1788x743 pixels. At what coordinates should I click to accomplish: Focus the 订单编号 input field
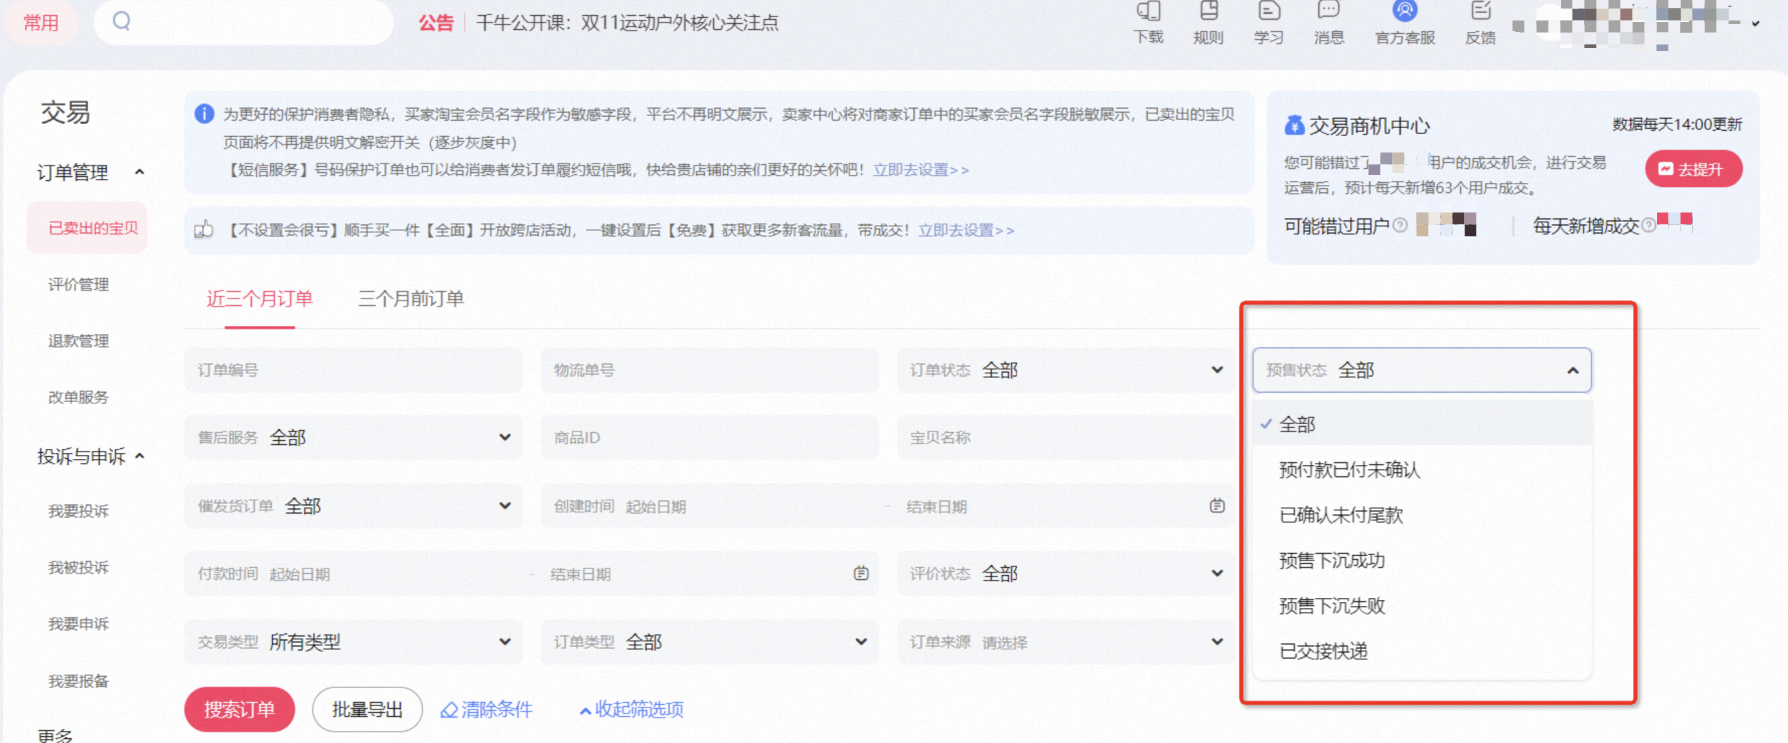click(353, 370)
